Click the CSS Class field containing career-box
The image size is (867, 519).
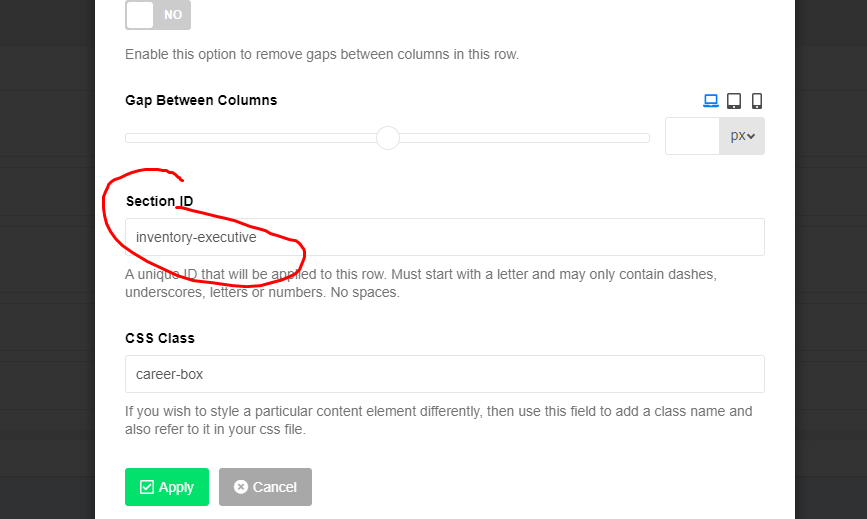click(445, 374)
